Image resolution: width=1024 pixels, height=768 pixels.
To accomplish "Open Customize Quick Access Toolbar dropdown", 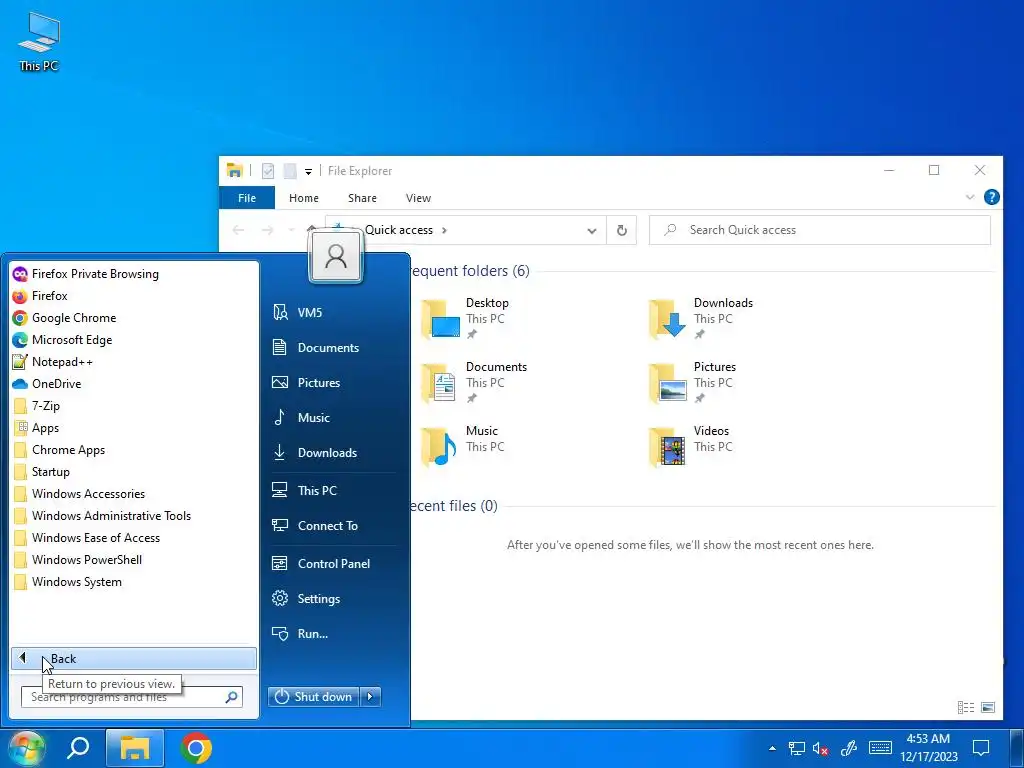I will 308,172.
